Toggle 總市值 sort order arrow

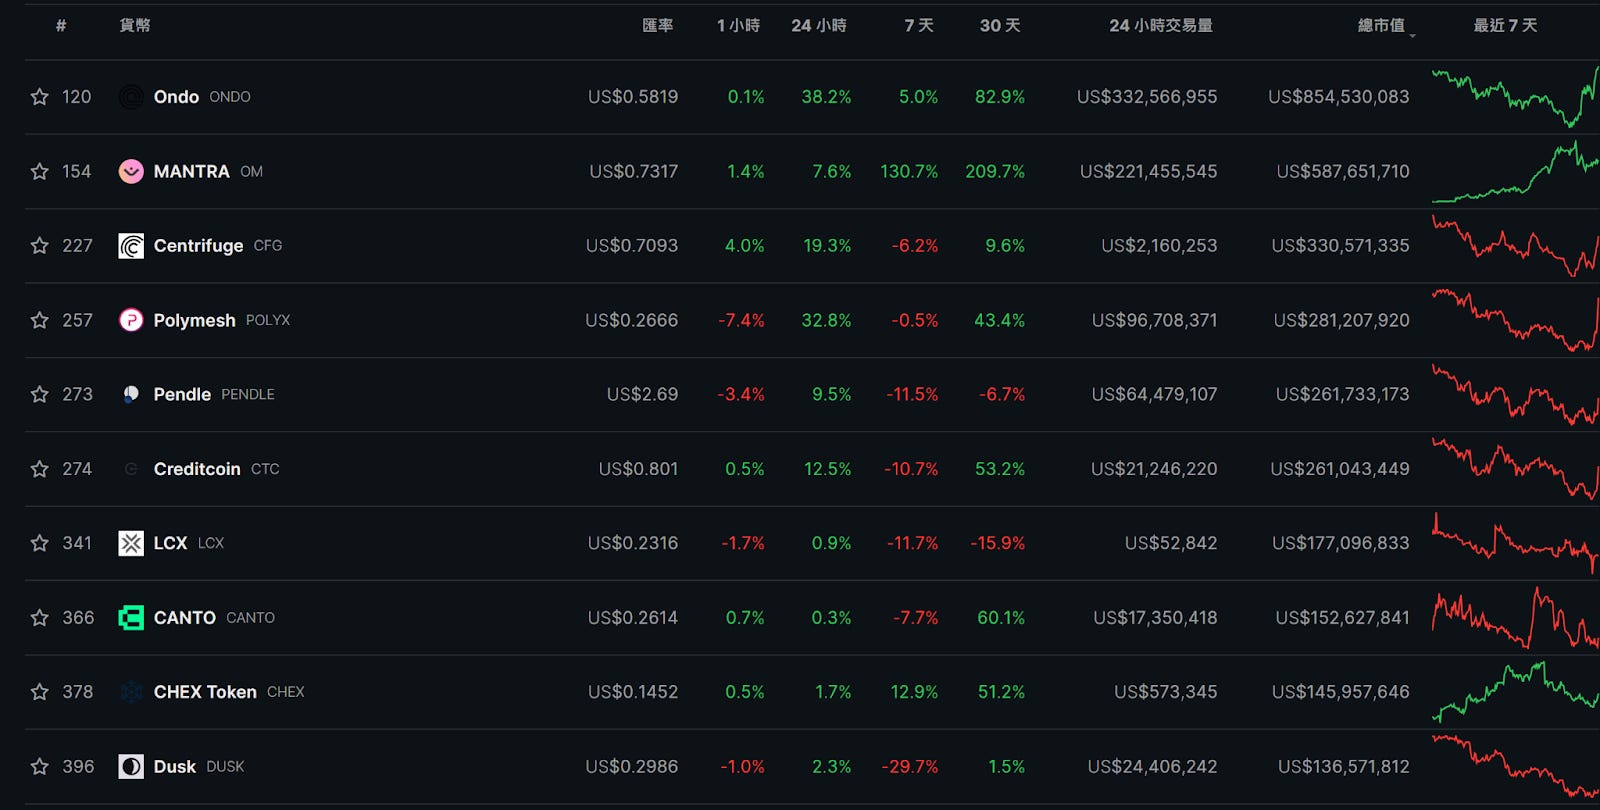coord(1412,35)
